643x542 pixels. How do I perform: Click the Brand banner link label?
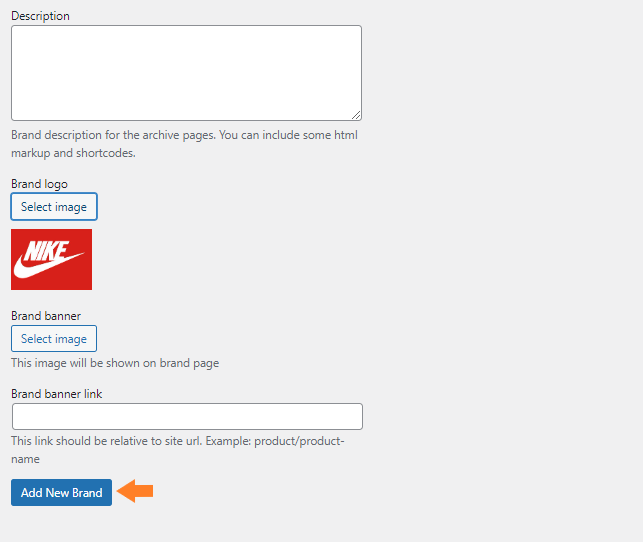point(57,394)
